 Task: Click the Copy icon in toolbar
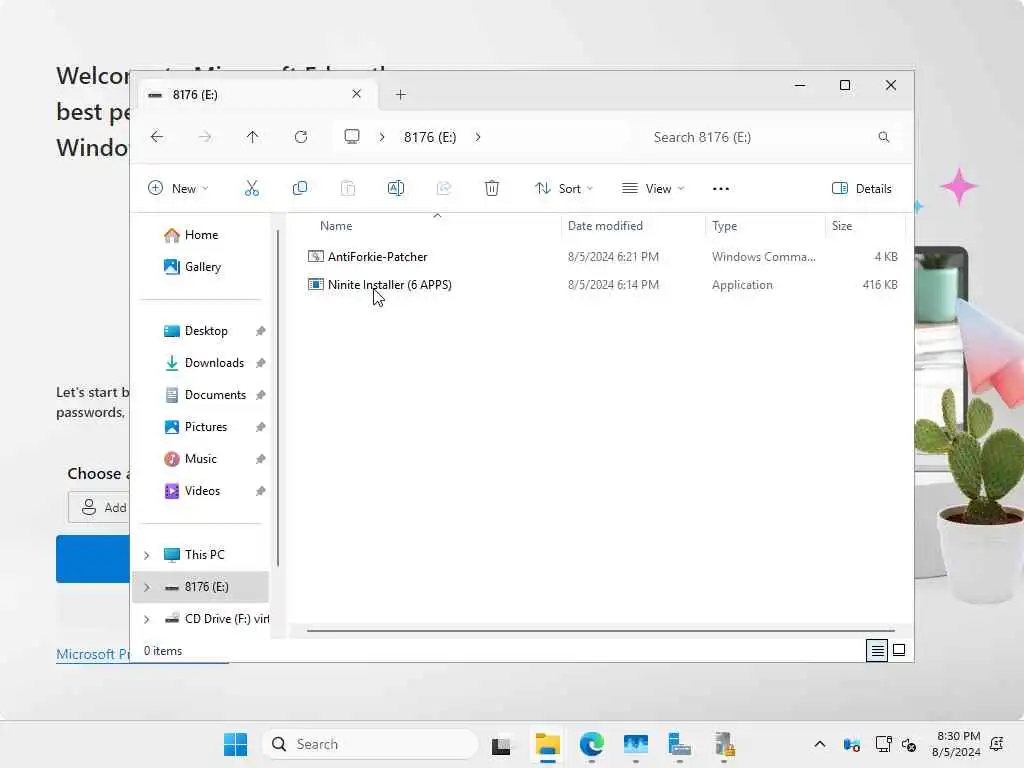tap(300, 189)
